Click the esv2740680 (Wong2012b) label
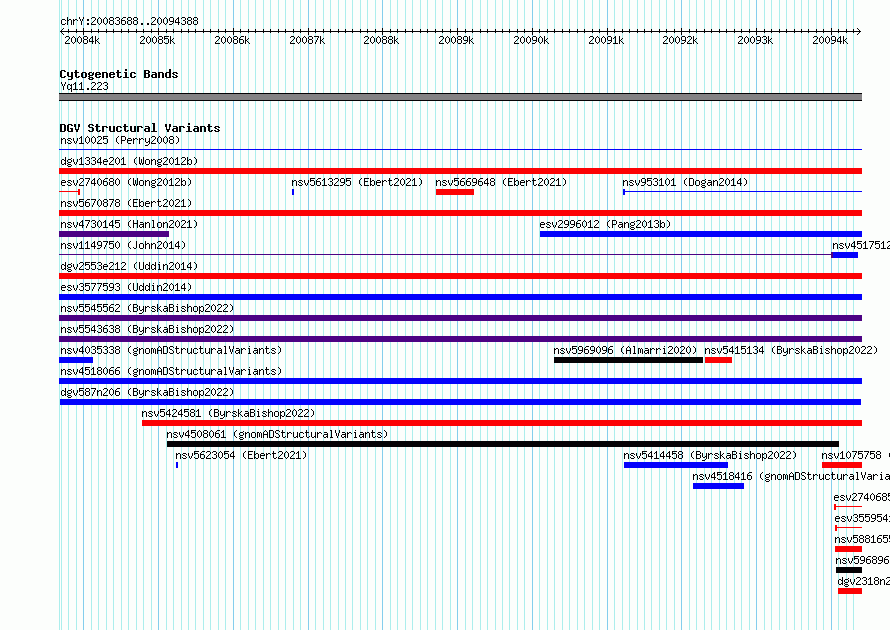The image size is (890, 630). (x=126, y=182)
